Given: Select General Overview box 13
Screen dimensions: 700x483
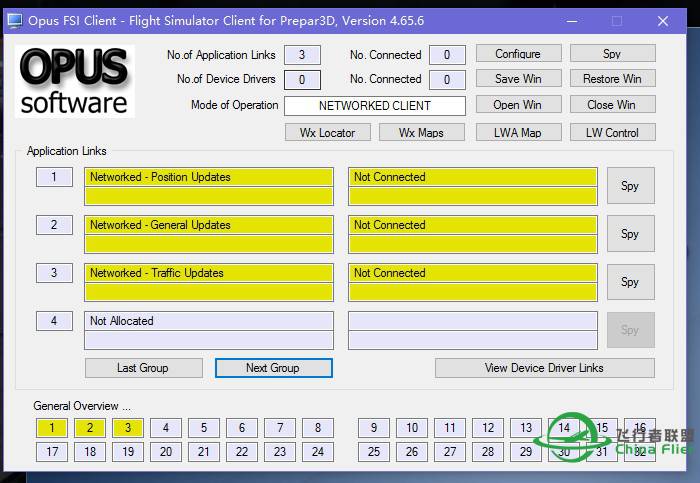Looking at the screenshot, I should (x=526, y=428).
